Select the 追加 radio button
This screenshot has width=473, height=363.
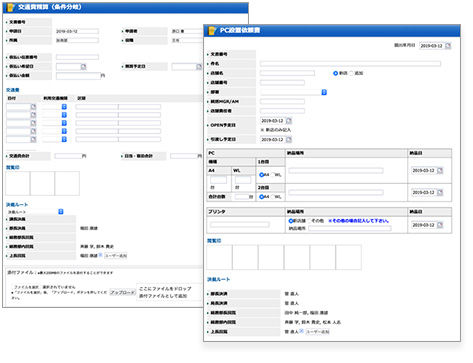(x=351, y=73)
